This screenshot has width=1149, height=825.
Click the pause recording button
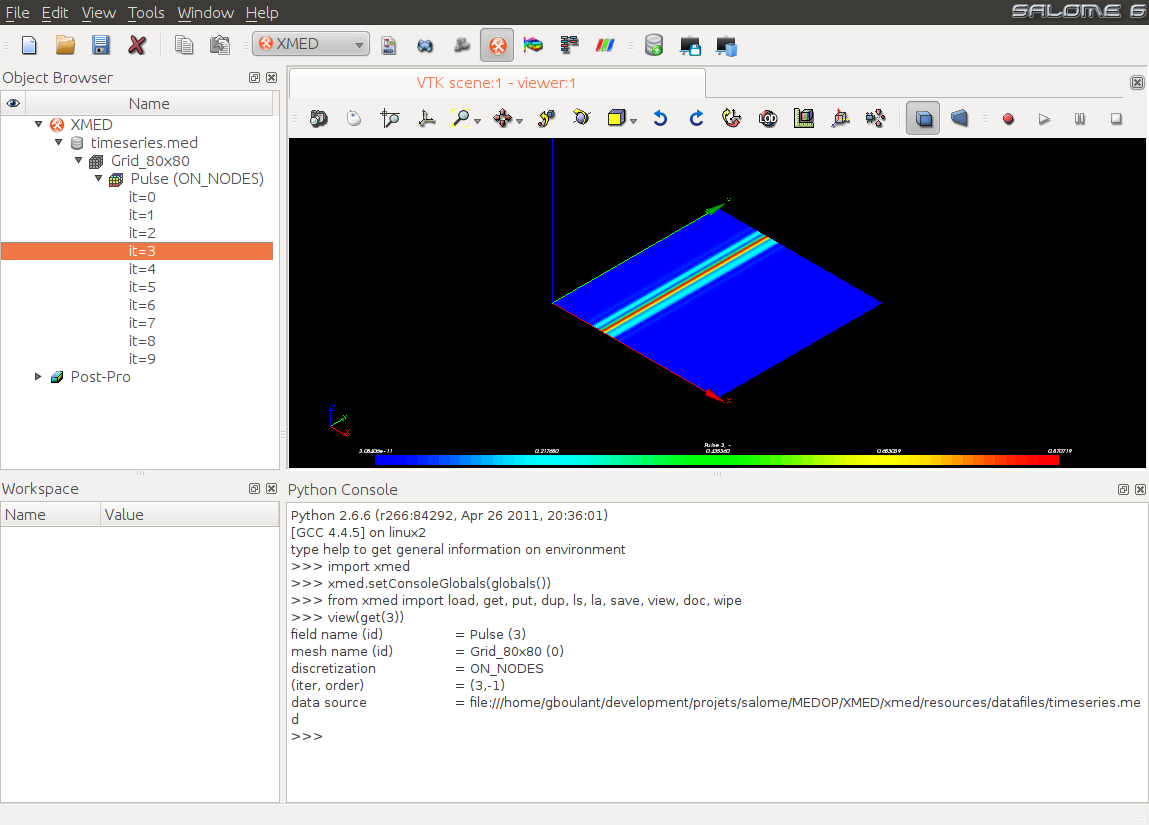(1080, 119)
